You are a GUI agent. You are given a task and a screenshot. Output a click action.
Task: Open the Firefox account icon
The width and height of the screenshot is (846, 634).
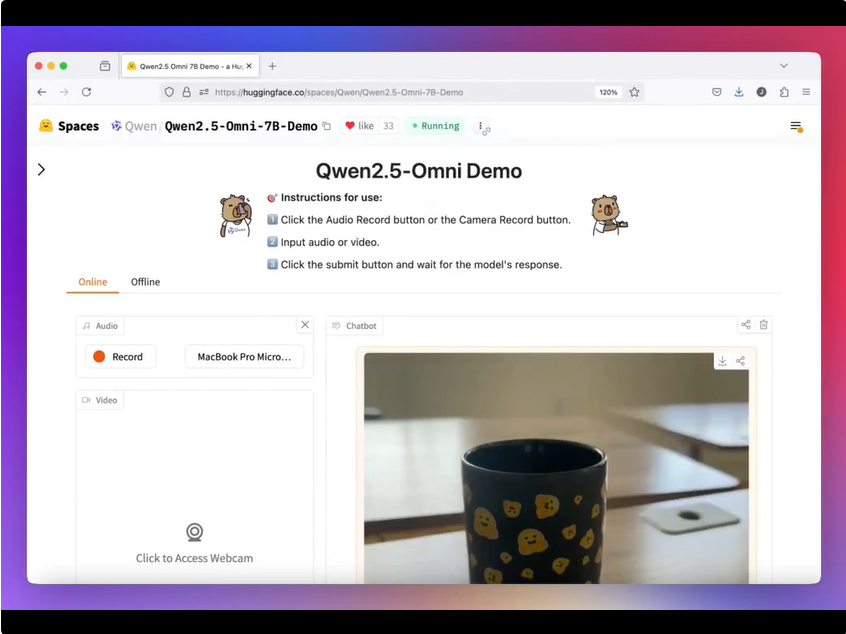[761, 92]
